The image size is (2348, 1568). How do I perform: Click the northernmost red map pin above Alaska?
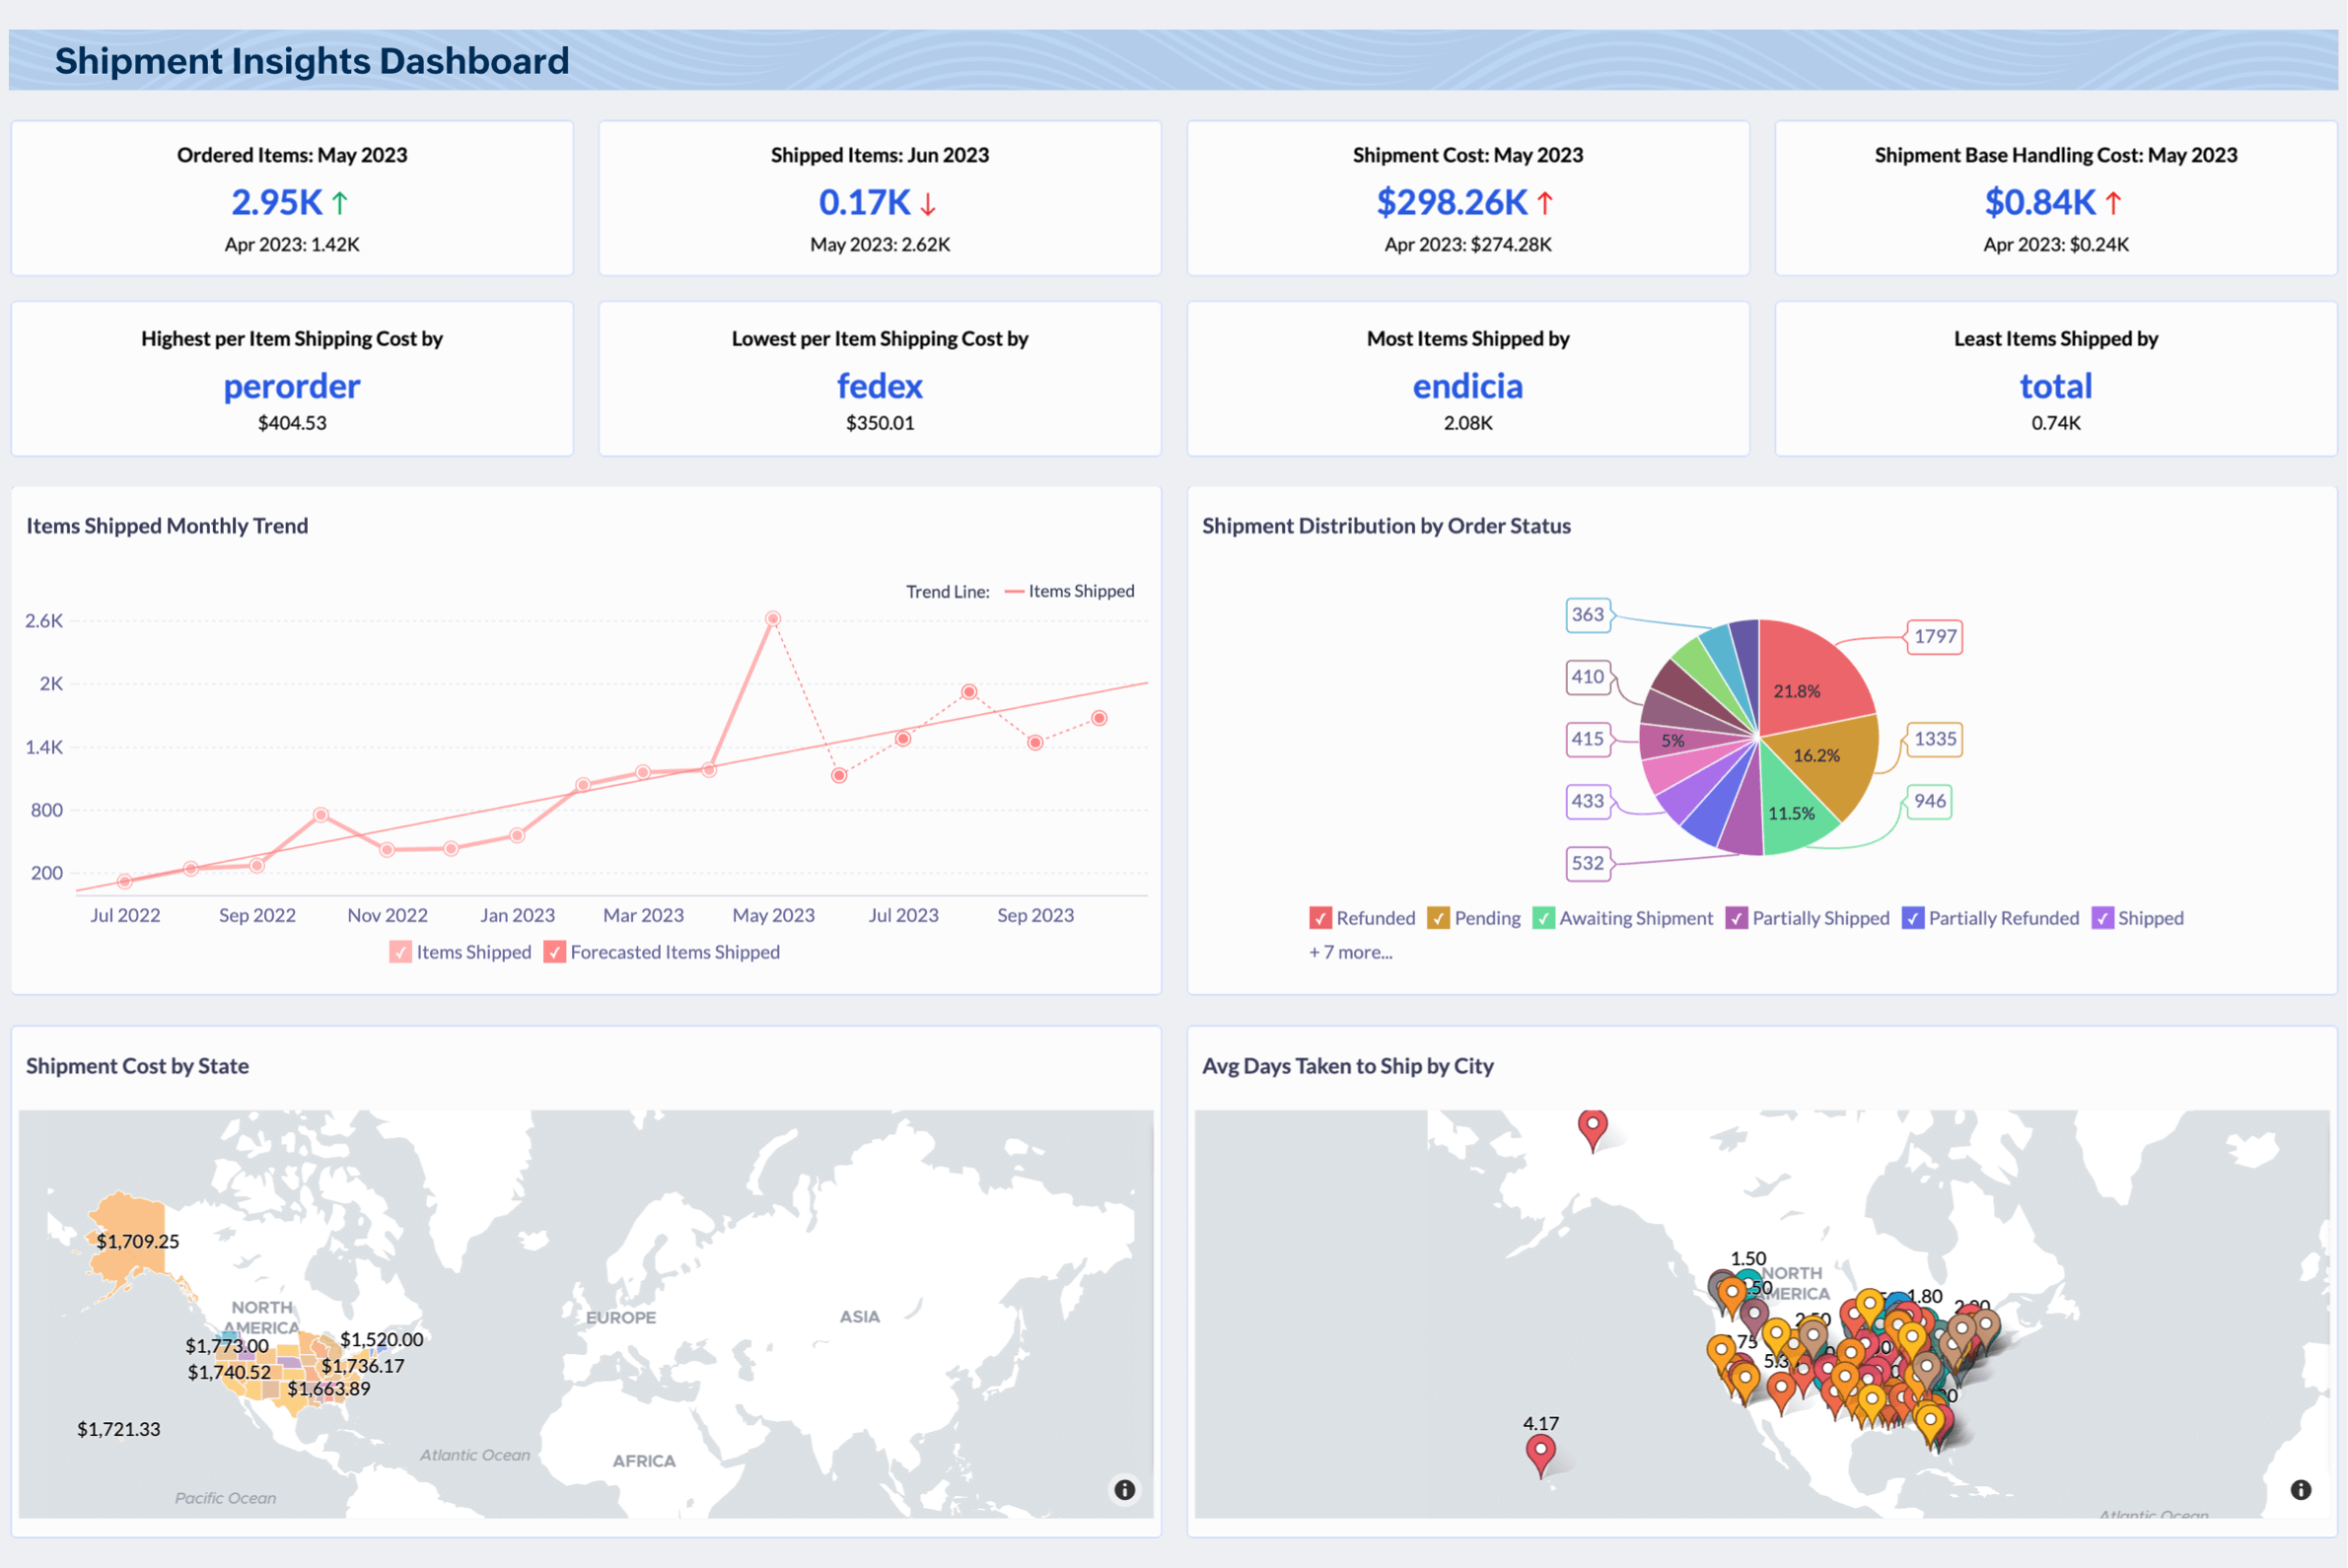[1592, 1130]
